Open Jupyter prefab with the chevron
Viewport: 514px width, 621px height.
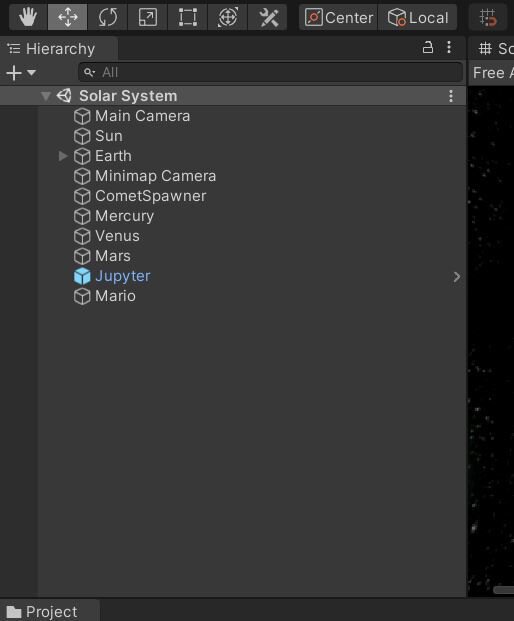pyautogui.click(x=457, y=277)
